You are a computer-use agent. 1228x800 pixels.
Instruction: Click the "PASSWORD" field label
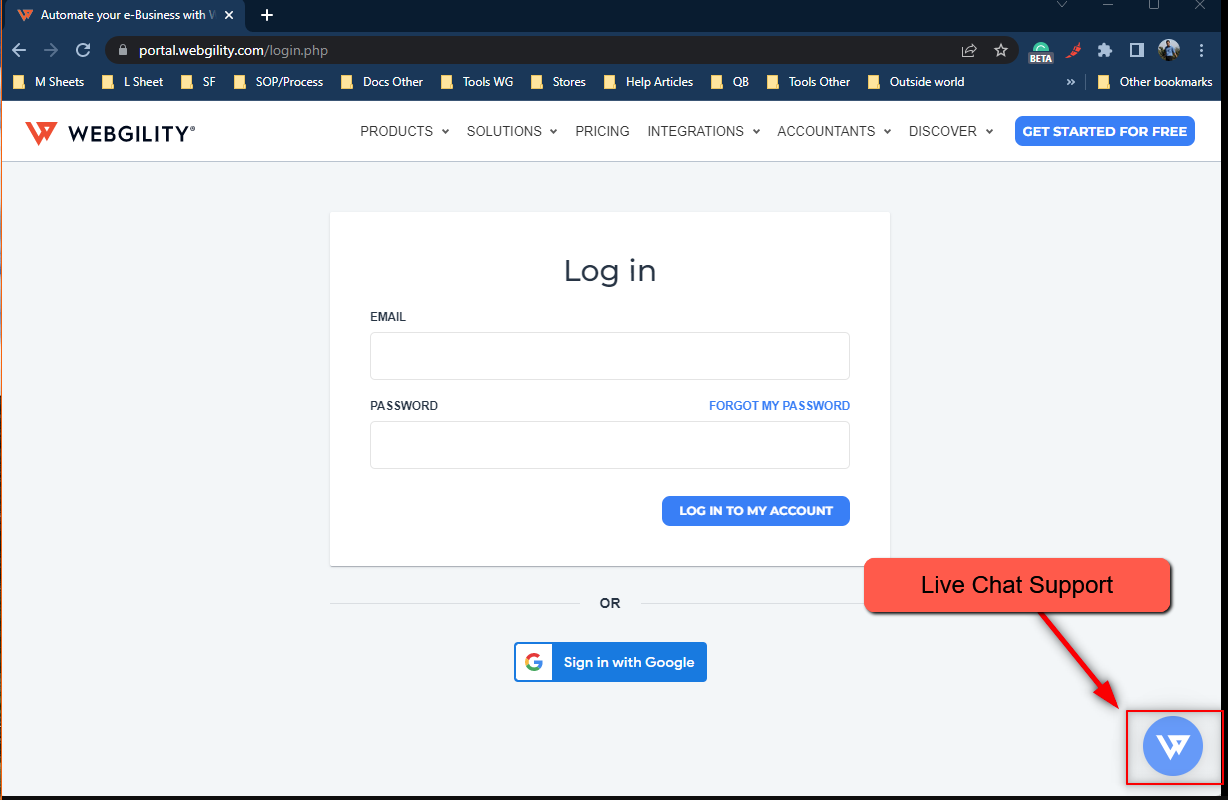point(404,406)
